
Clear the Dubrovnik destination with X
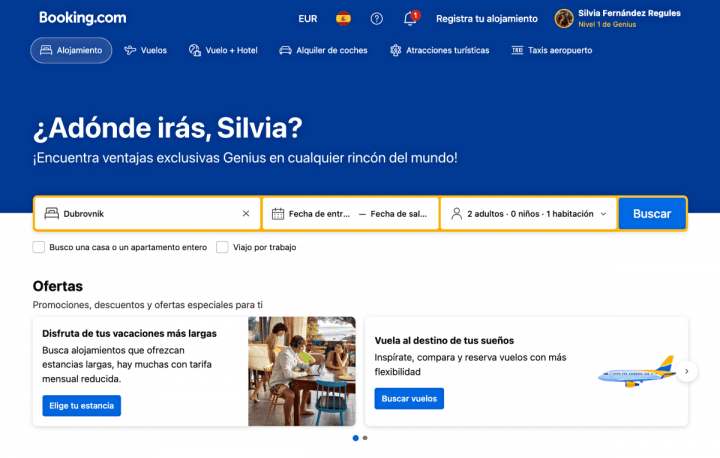(246, 214)
